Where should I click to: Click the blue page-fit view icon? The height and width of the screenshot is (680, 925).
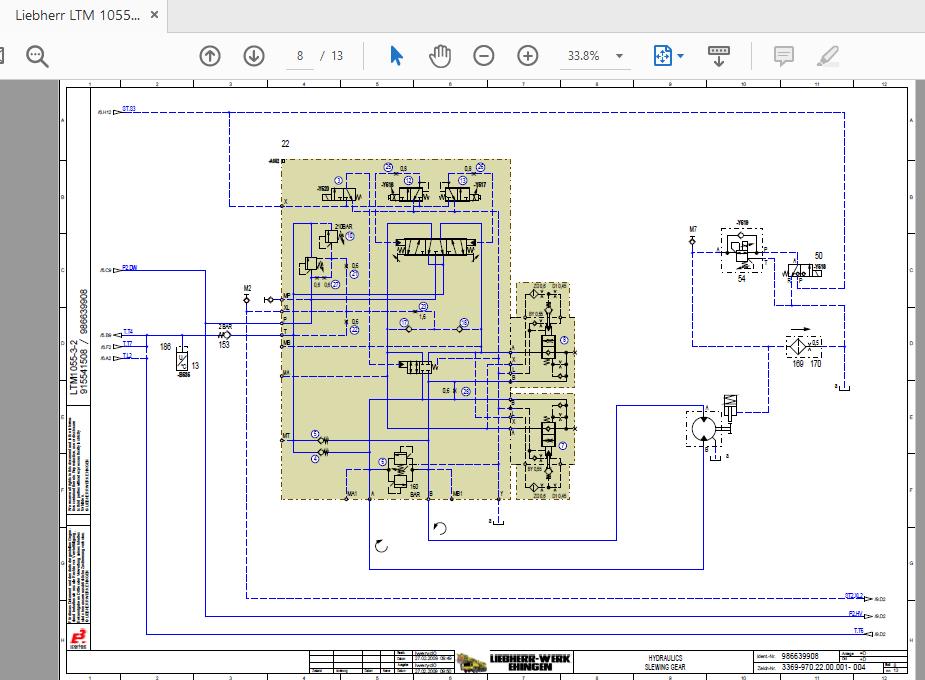tap(663, 55)
